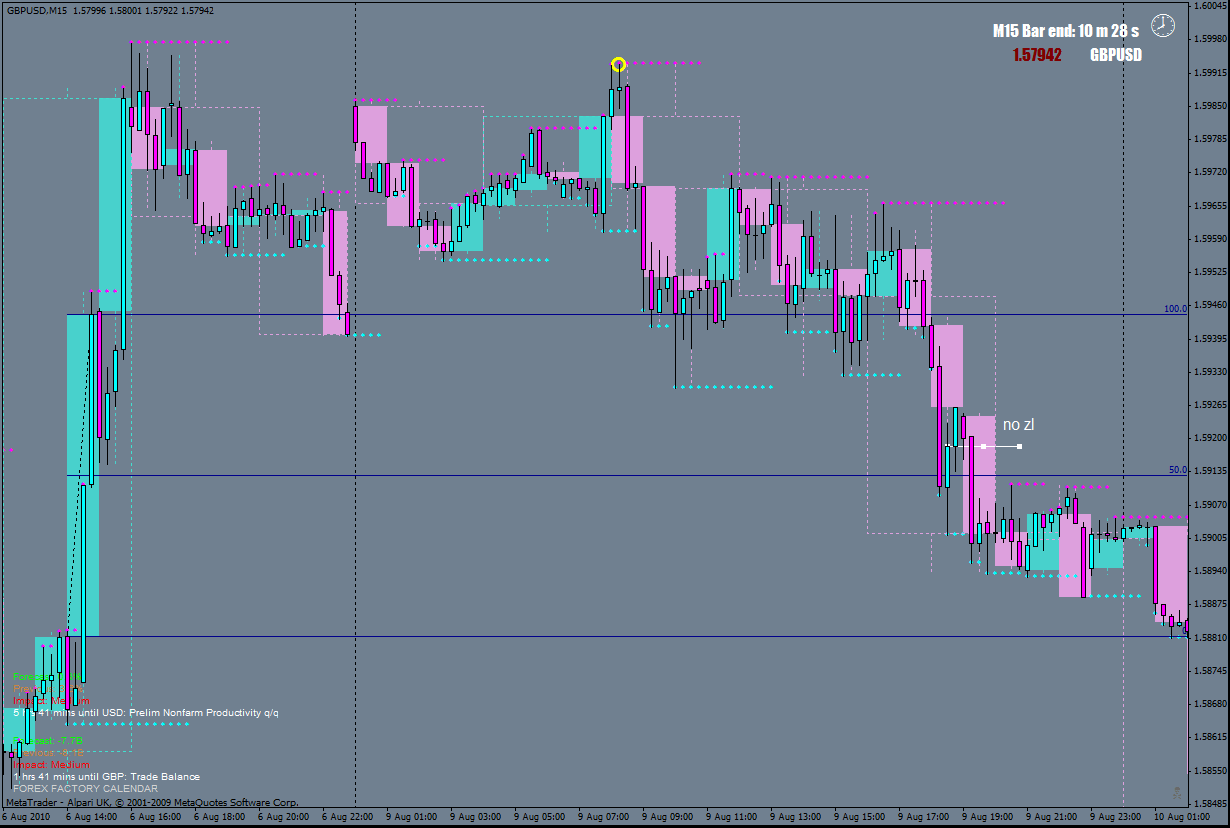
Task: Click '9 Aug 11:00' on the time axis
Action: click(731, 816)
